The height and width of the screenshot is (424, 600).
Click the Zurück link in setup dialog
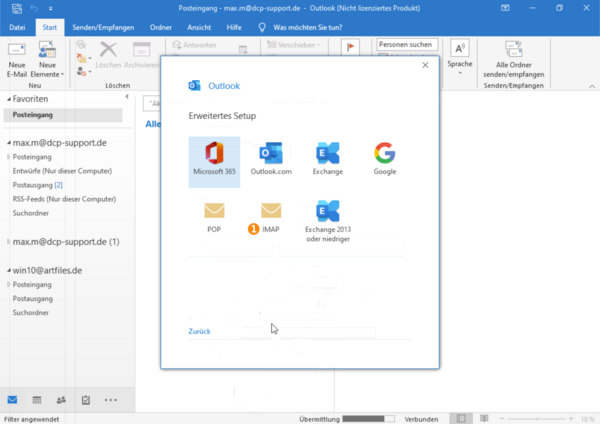199,331
